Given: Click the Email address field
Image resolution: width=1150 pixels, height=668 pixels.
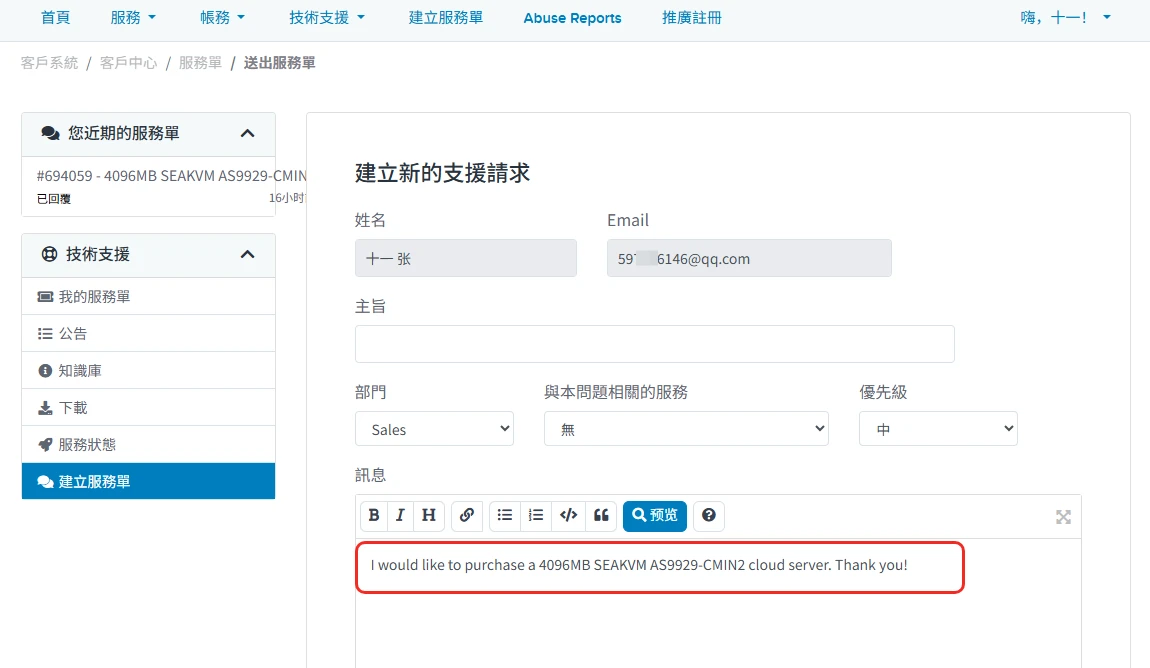Looking at the screenshot, I should pyautogui.click(x=749, y=258).
